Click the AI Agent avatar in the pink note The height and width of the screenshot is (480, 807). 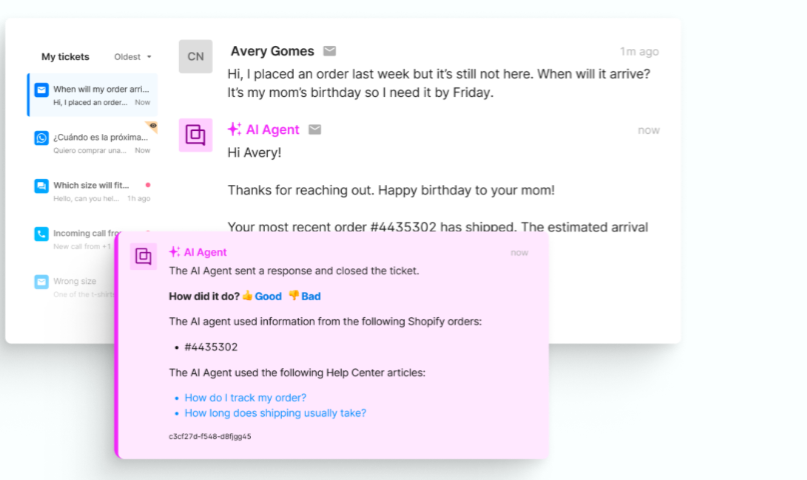point(144,256)
